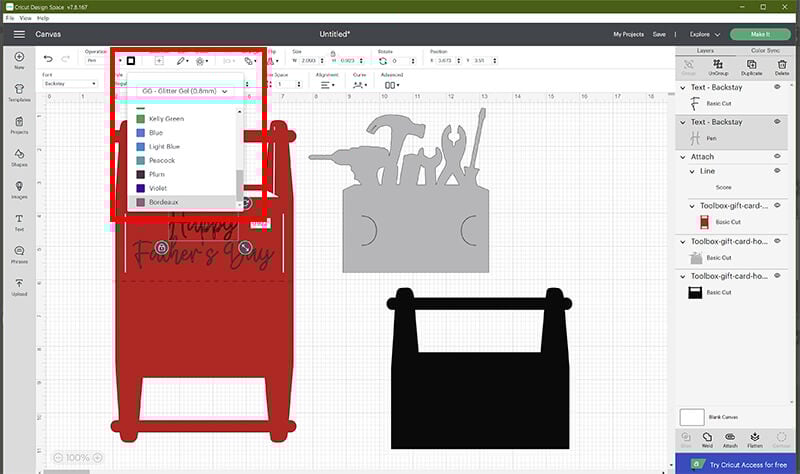This screenshot has height=474, width=800.
Task: Hide the first Text - Backstay layer
Action: 775,87
